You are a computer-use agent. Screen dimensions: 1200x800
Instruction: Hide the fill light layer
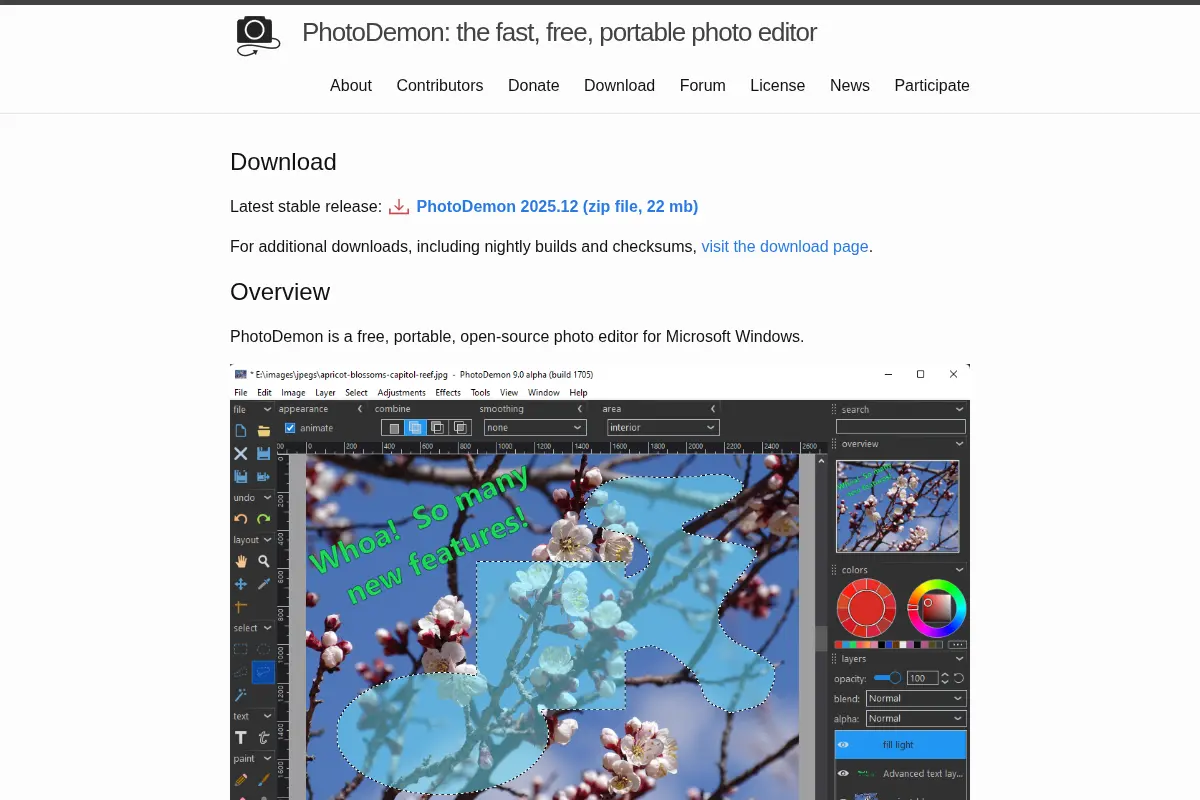point(843,745)
